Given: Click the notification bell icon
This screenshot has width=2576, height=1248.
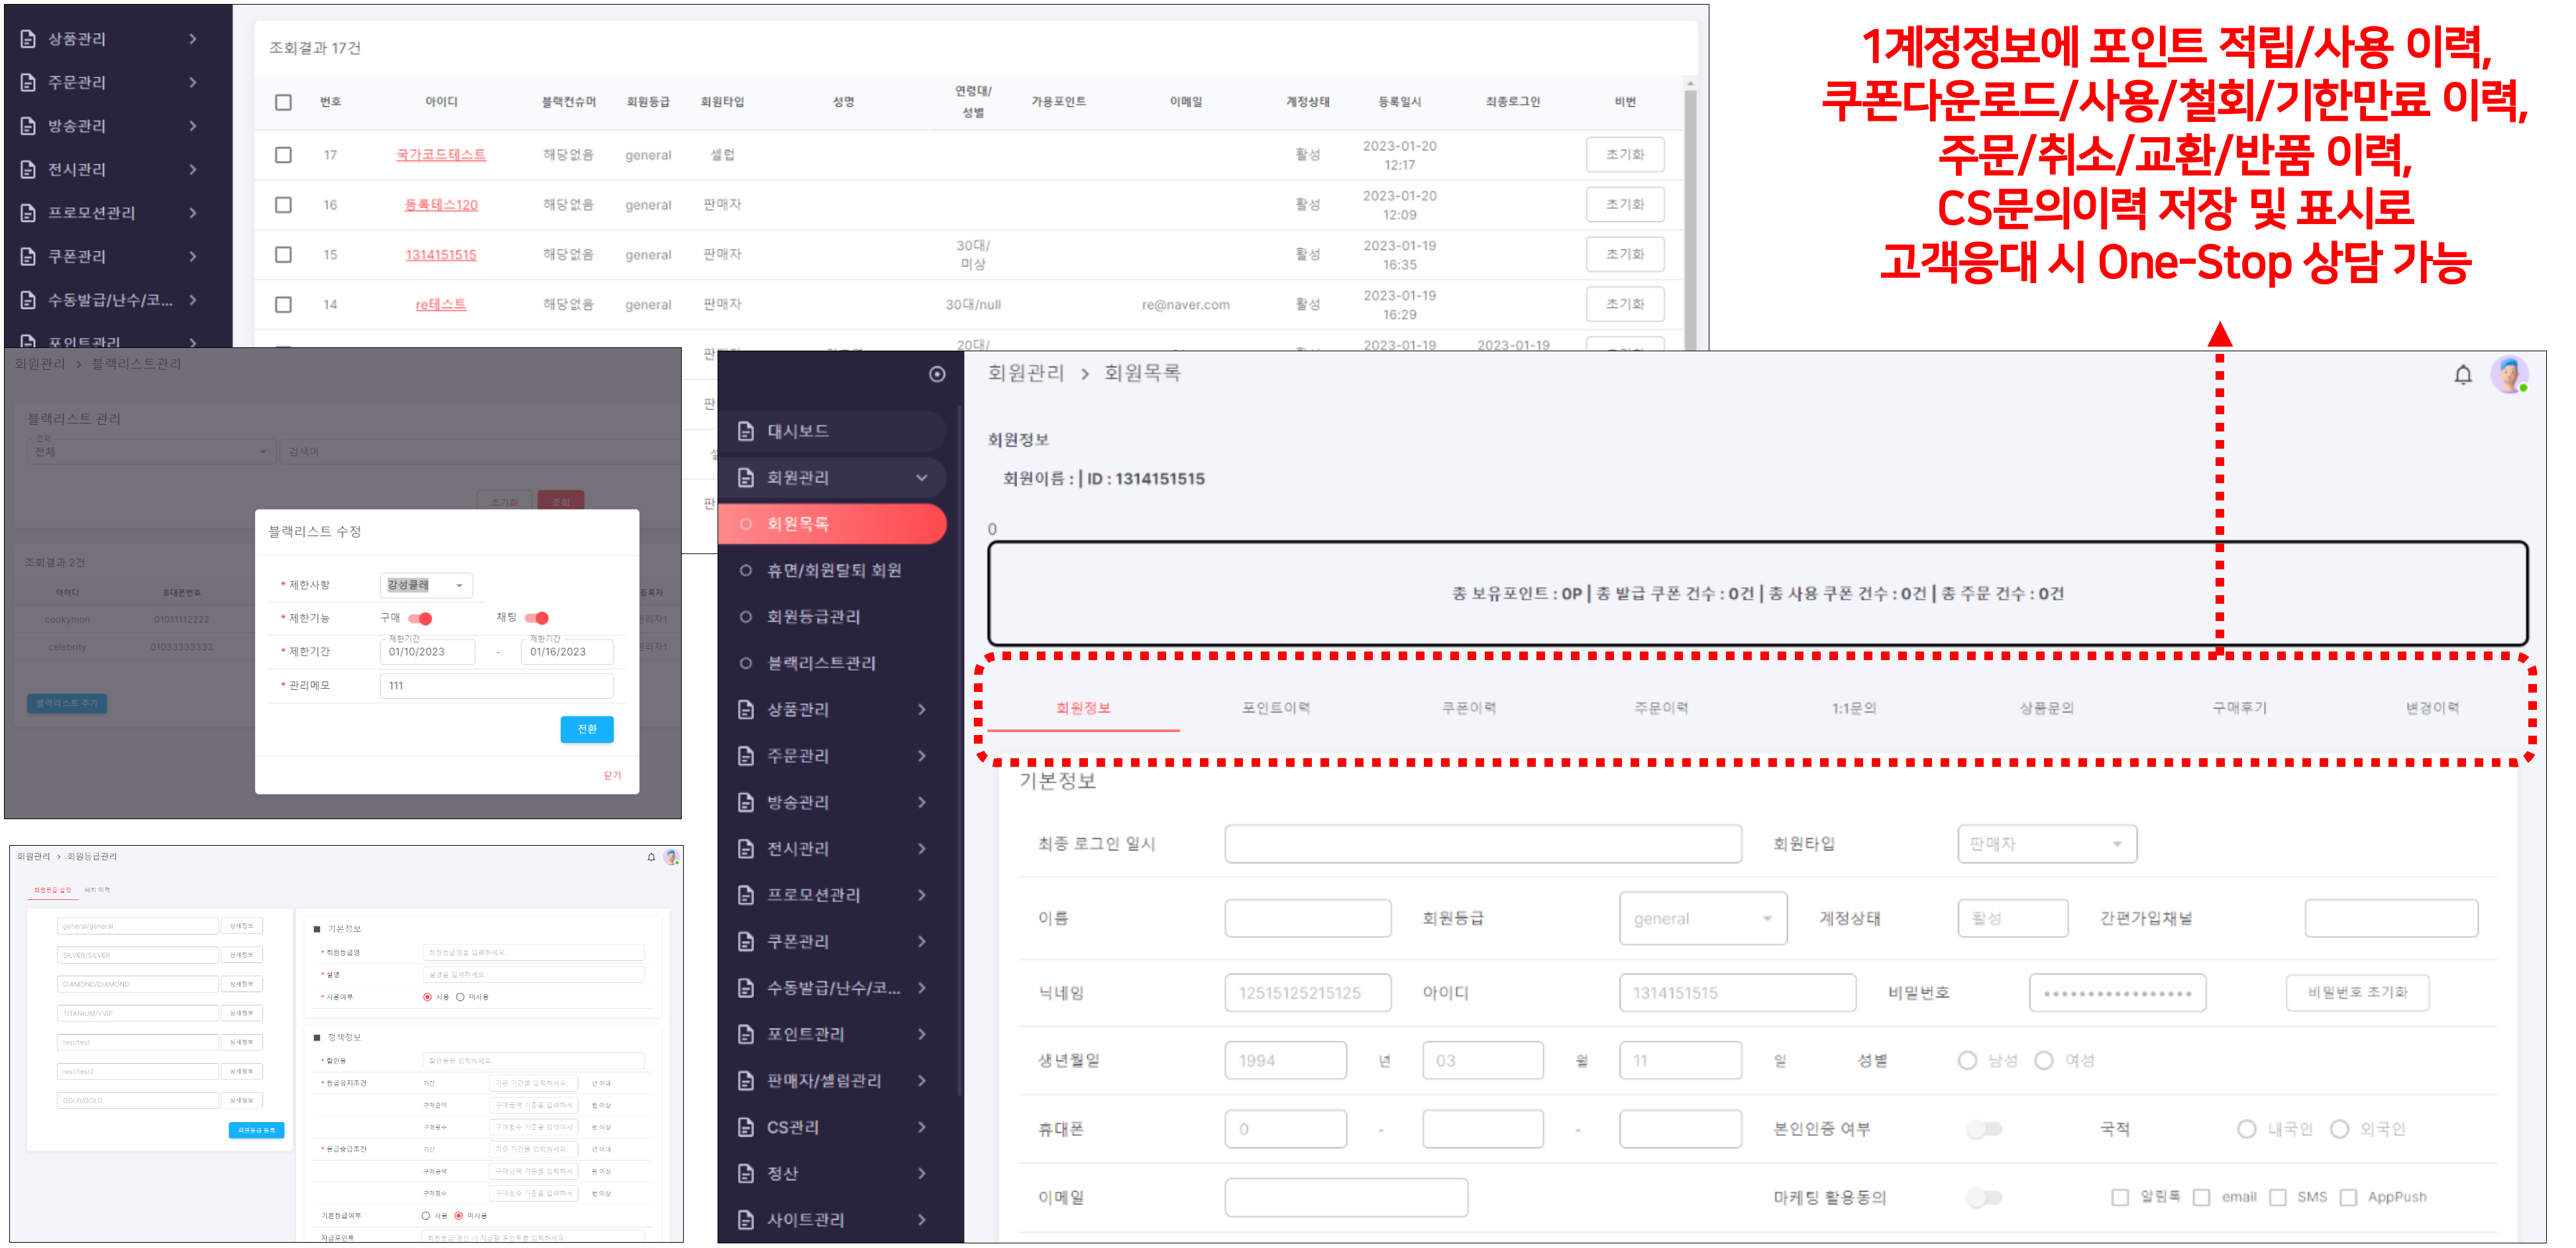Looking at the screenshot, I should point(2462,375).
